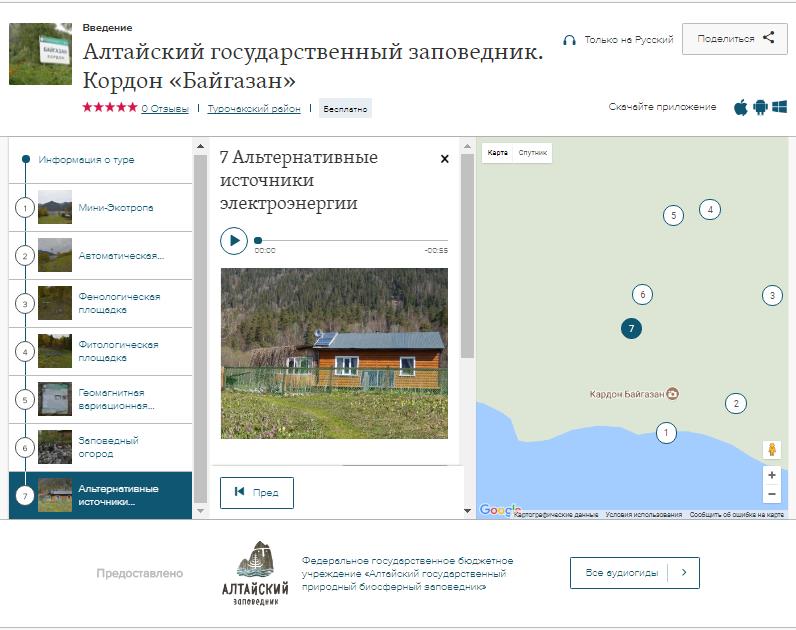This screenshot has width=796, height=630.
Task: Play the audio guide track
Action: [233, 240]
